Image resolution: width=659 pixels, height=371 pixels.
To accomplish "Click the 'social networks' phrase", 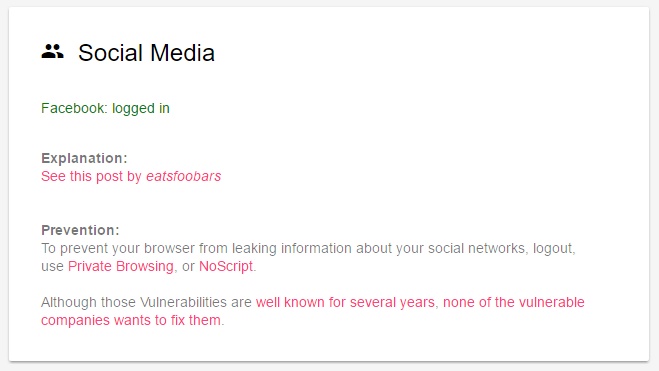I will click(477, 248).
